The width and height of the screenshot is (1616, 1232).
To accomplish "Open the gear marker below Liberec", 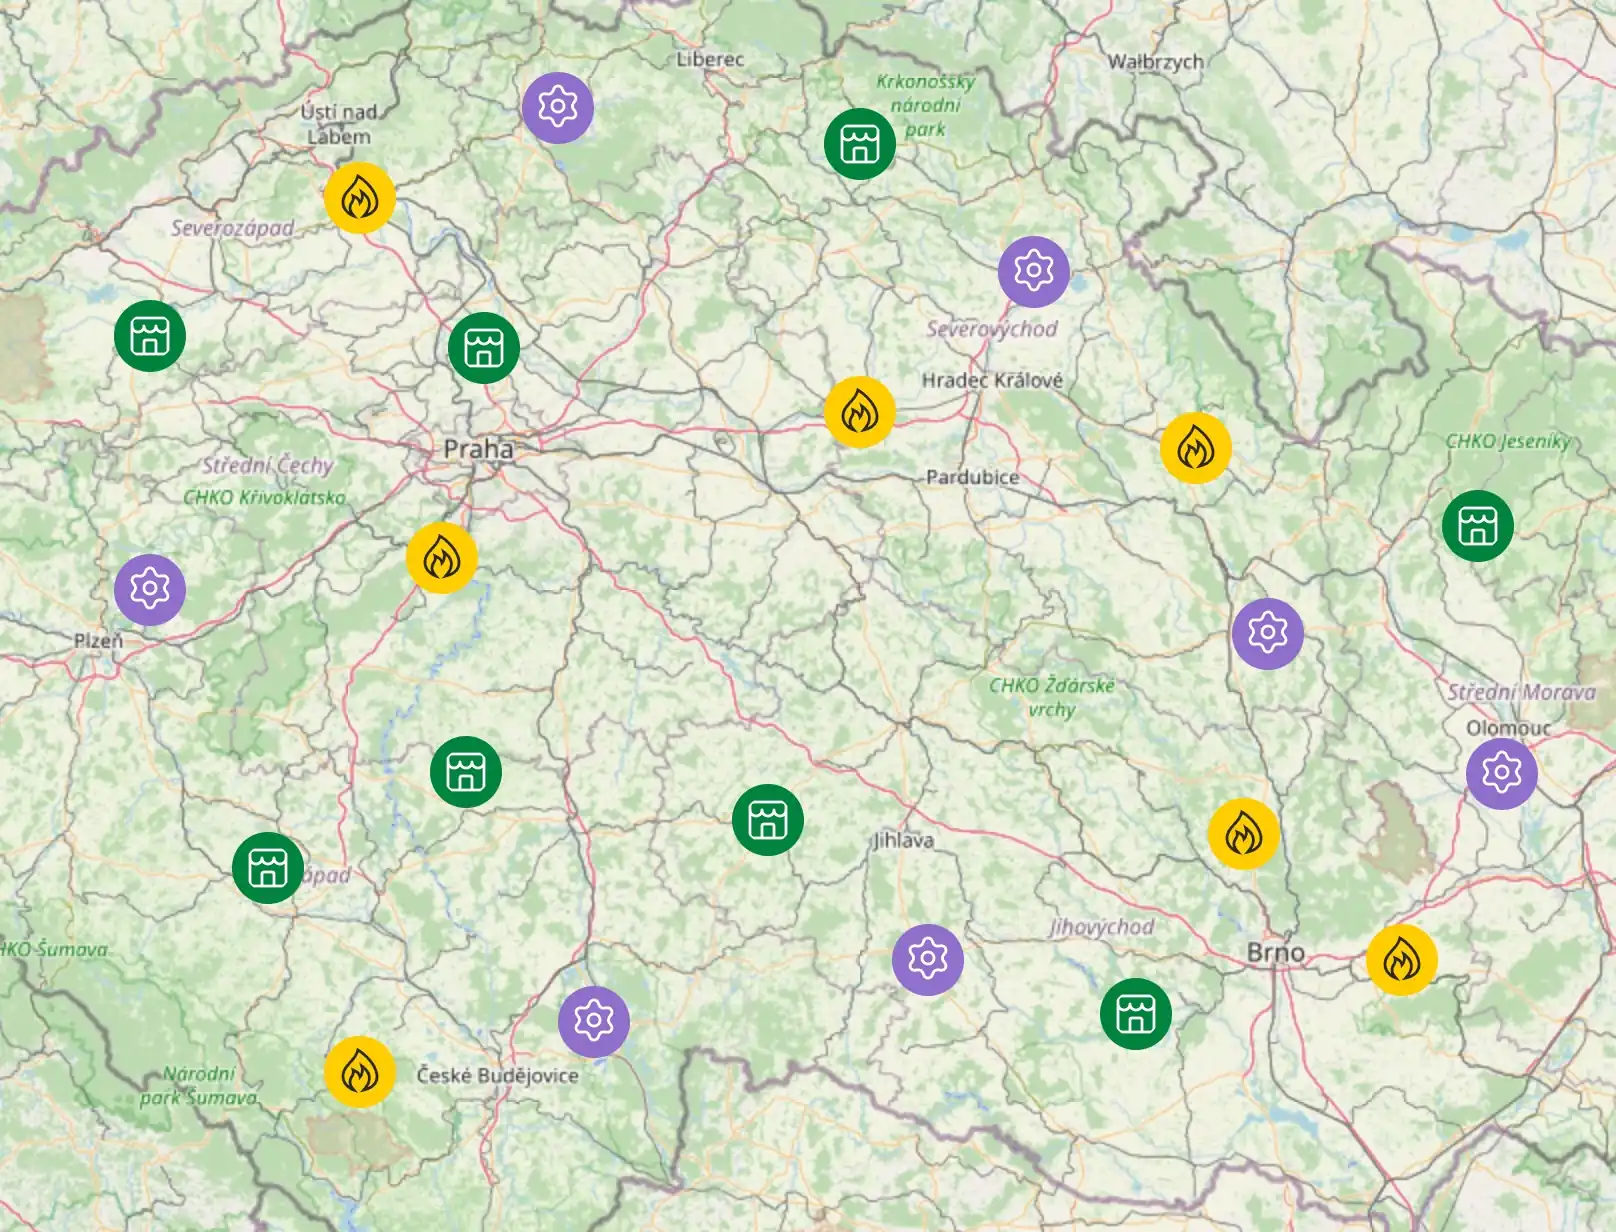I will coord(557,106).
